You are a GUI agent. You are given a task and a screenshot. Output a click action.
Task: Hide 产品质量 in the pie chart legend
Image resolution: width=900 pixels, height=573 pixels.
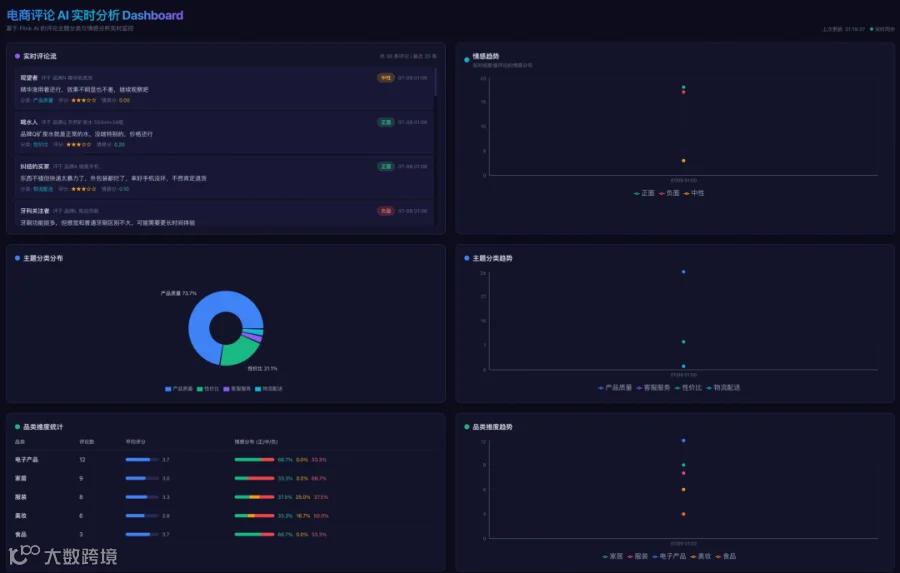click(179, 389)
